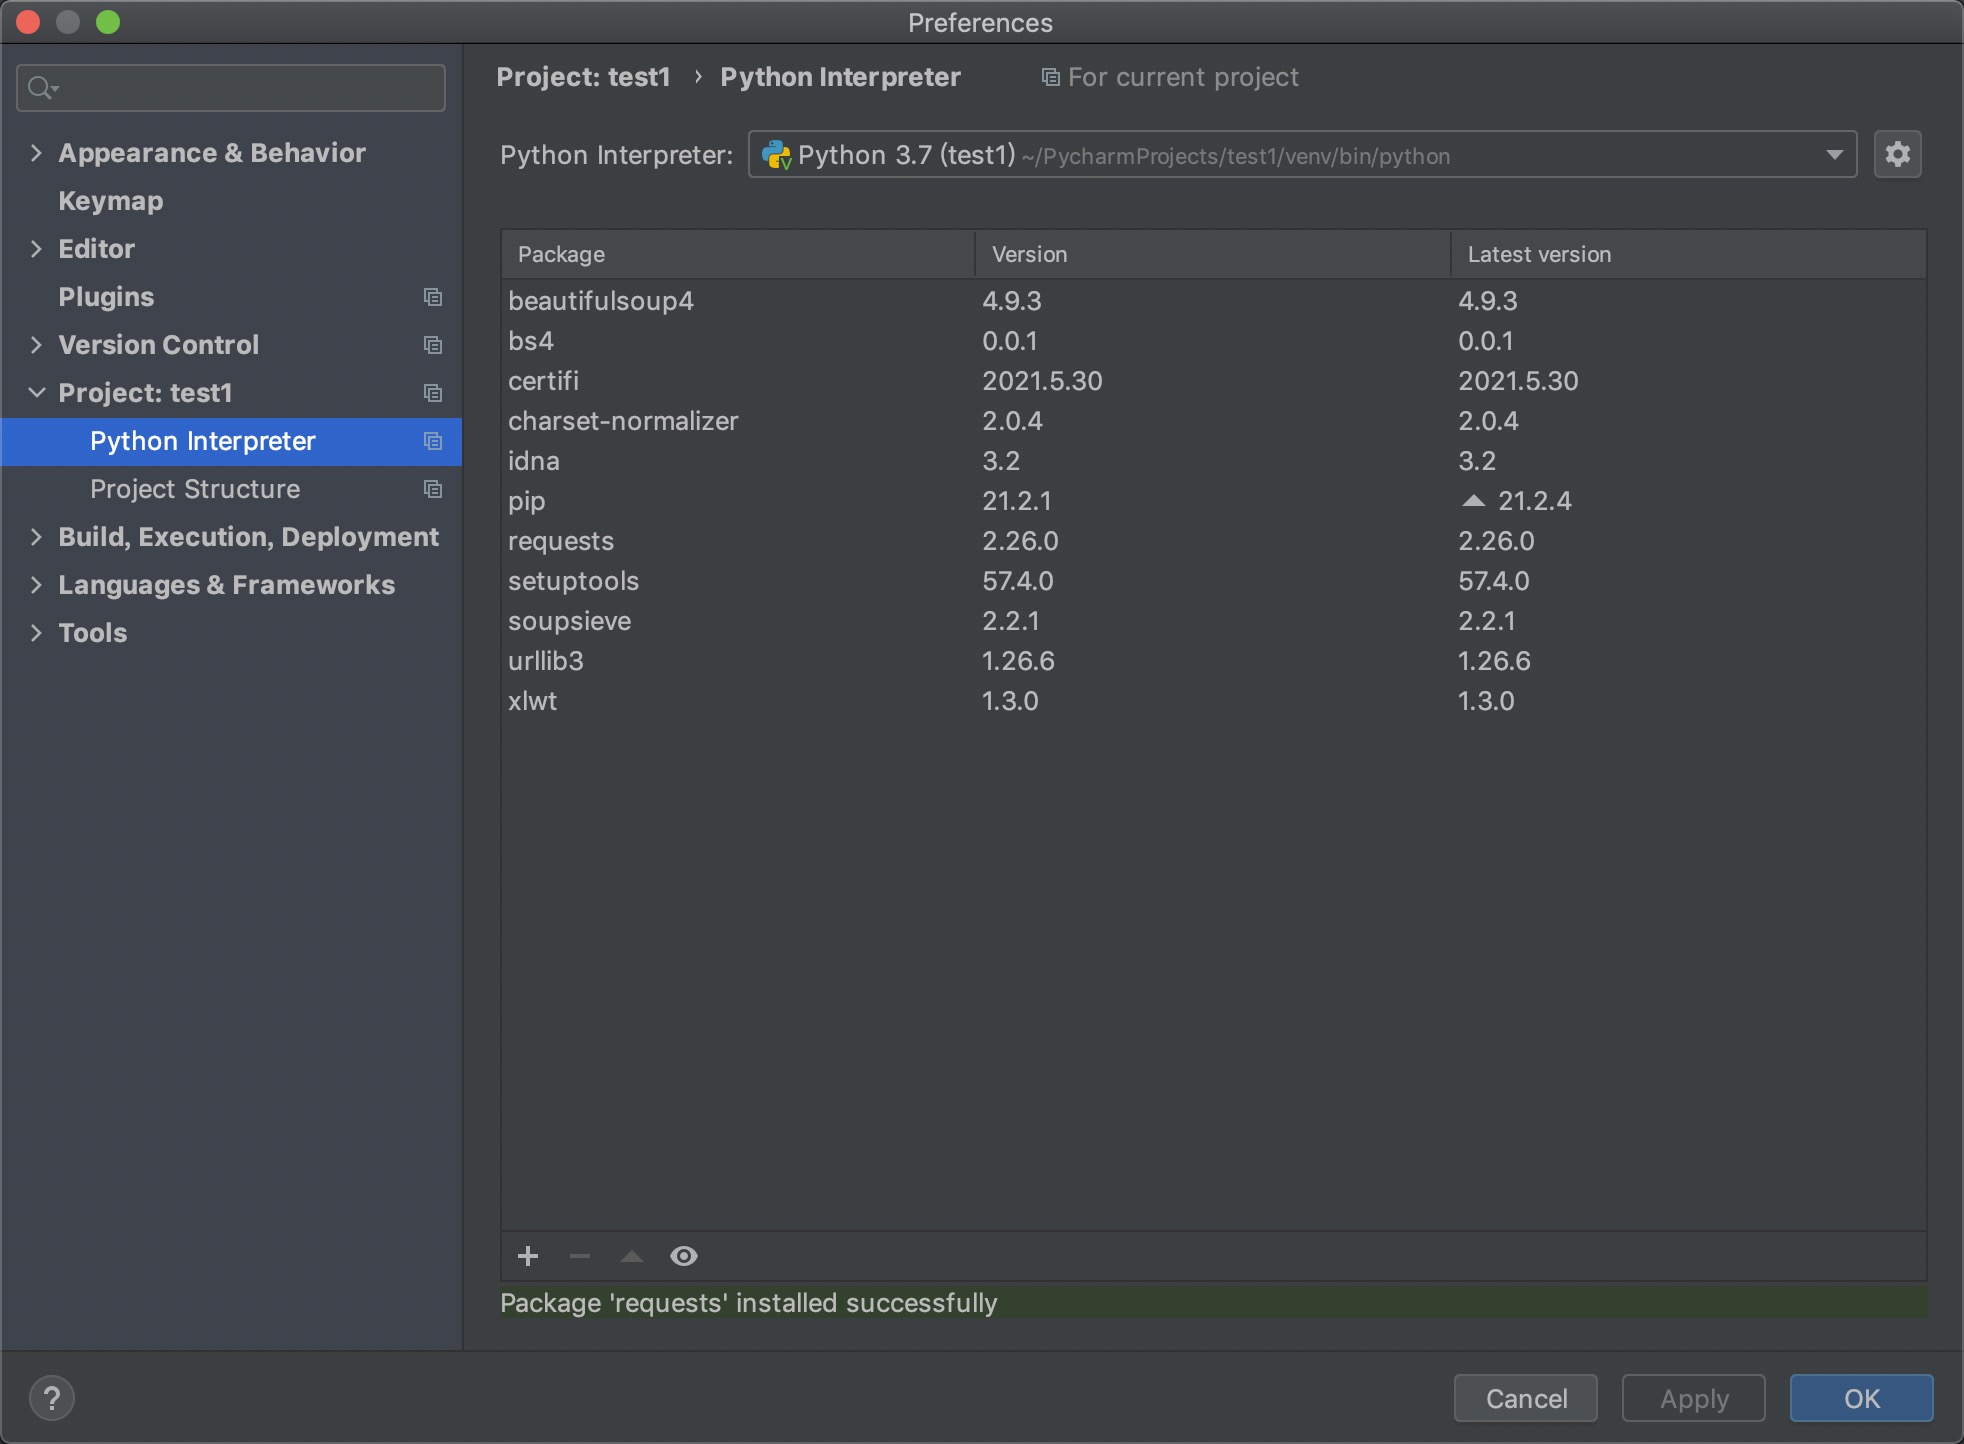
Task: Click version 1.26.6 of urllib3
Action: coord(1018,661)
